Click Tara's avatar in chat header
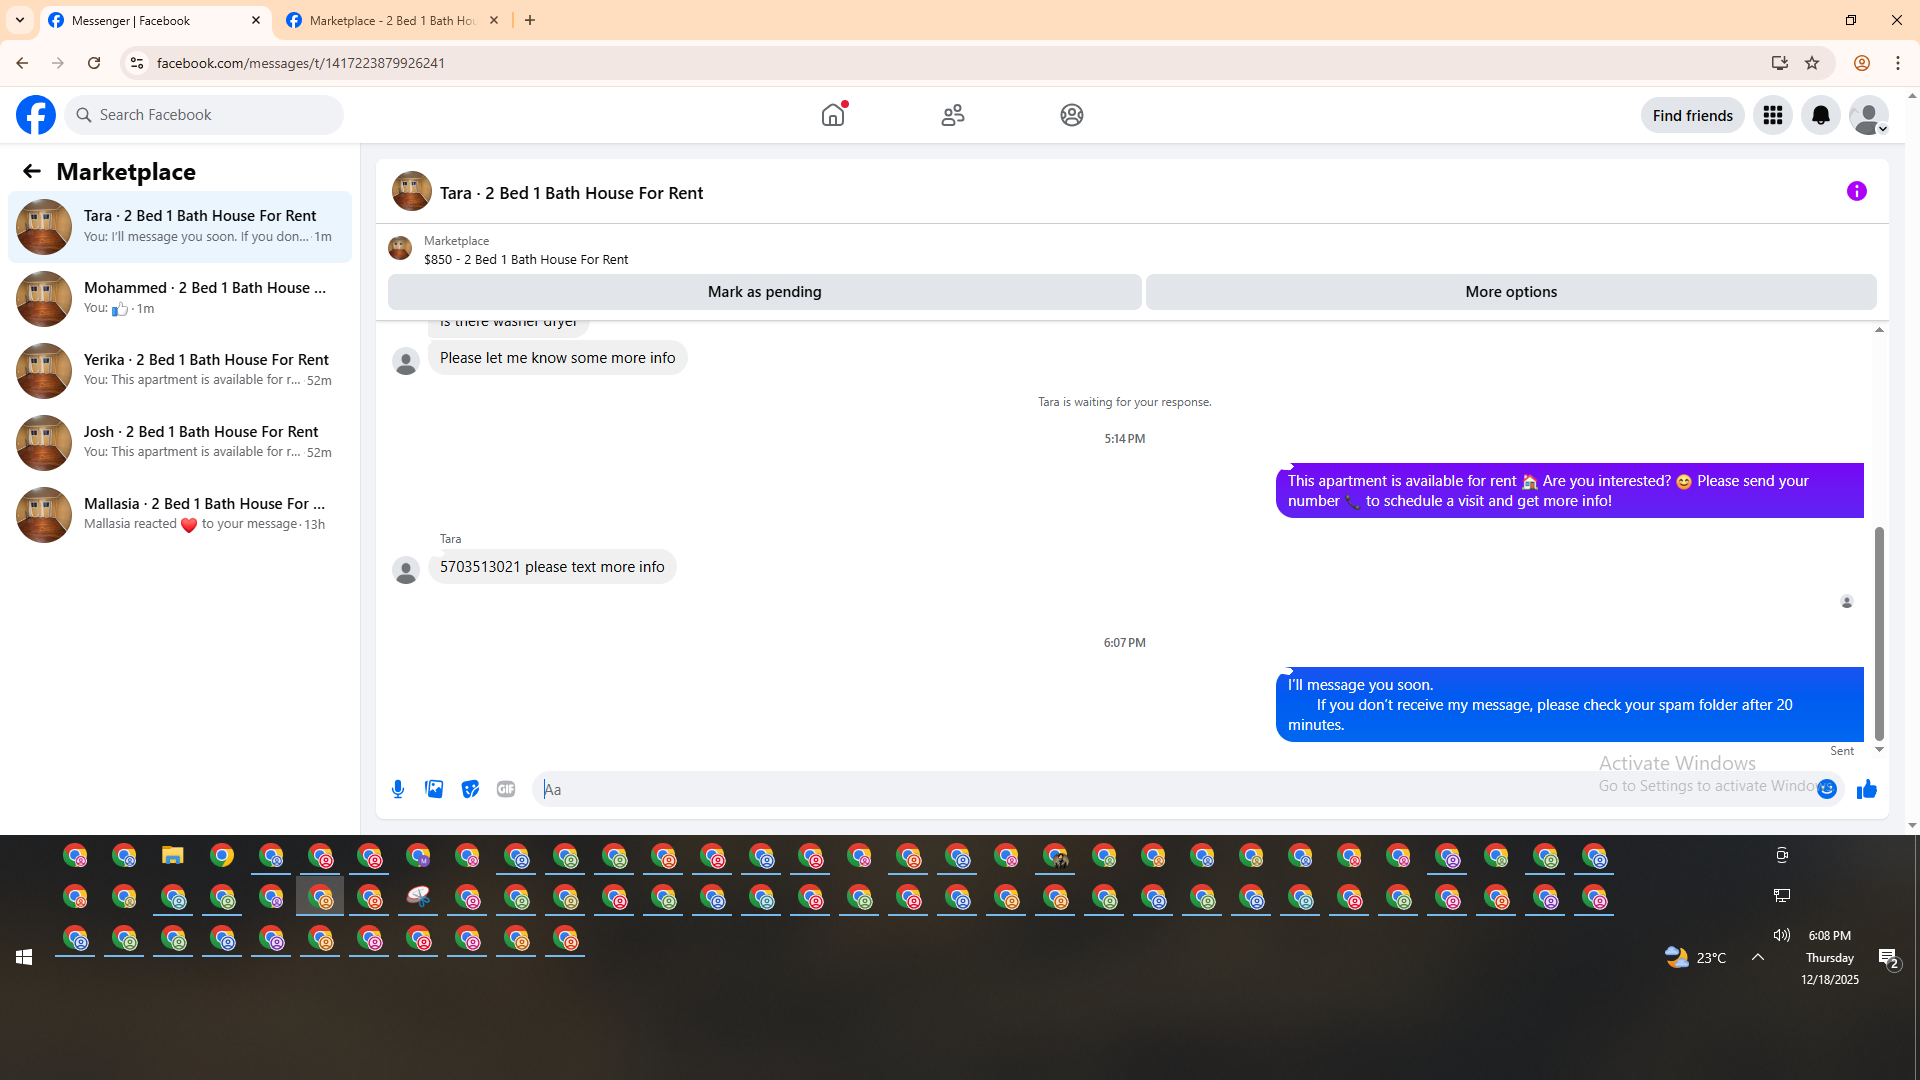Viewport: 1920px width, 1080px height. [x=412, y=191]
